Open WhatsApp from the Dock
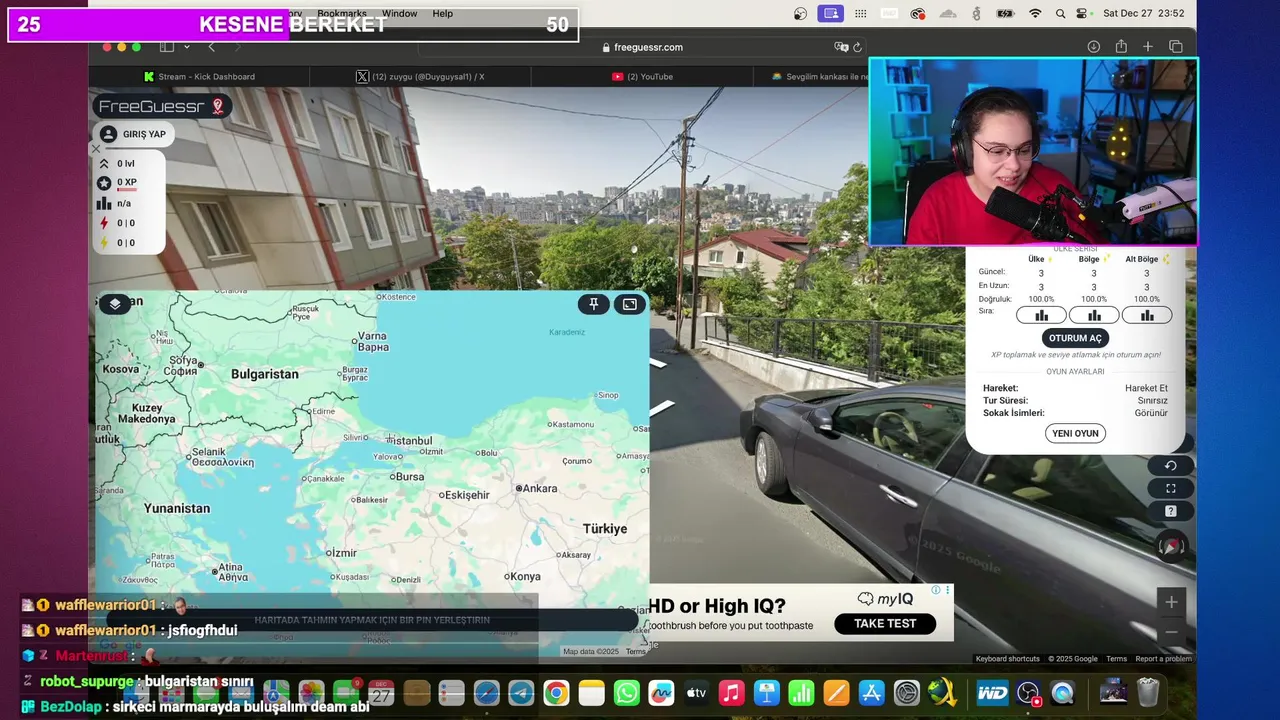1280x720 pixels. [627, 693]
